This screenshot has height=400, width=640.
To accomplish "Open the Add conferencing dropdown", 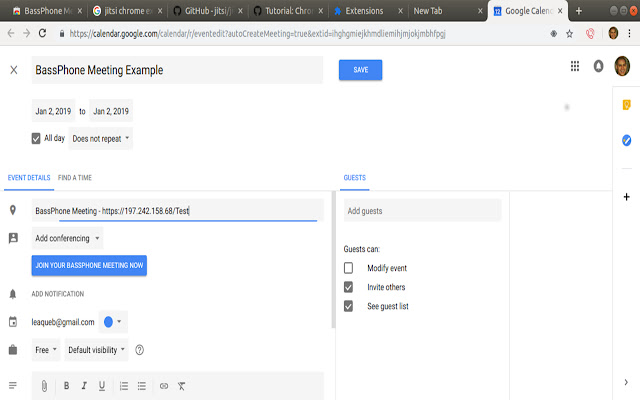I will (x=67, y=238).
